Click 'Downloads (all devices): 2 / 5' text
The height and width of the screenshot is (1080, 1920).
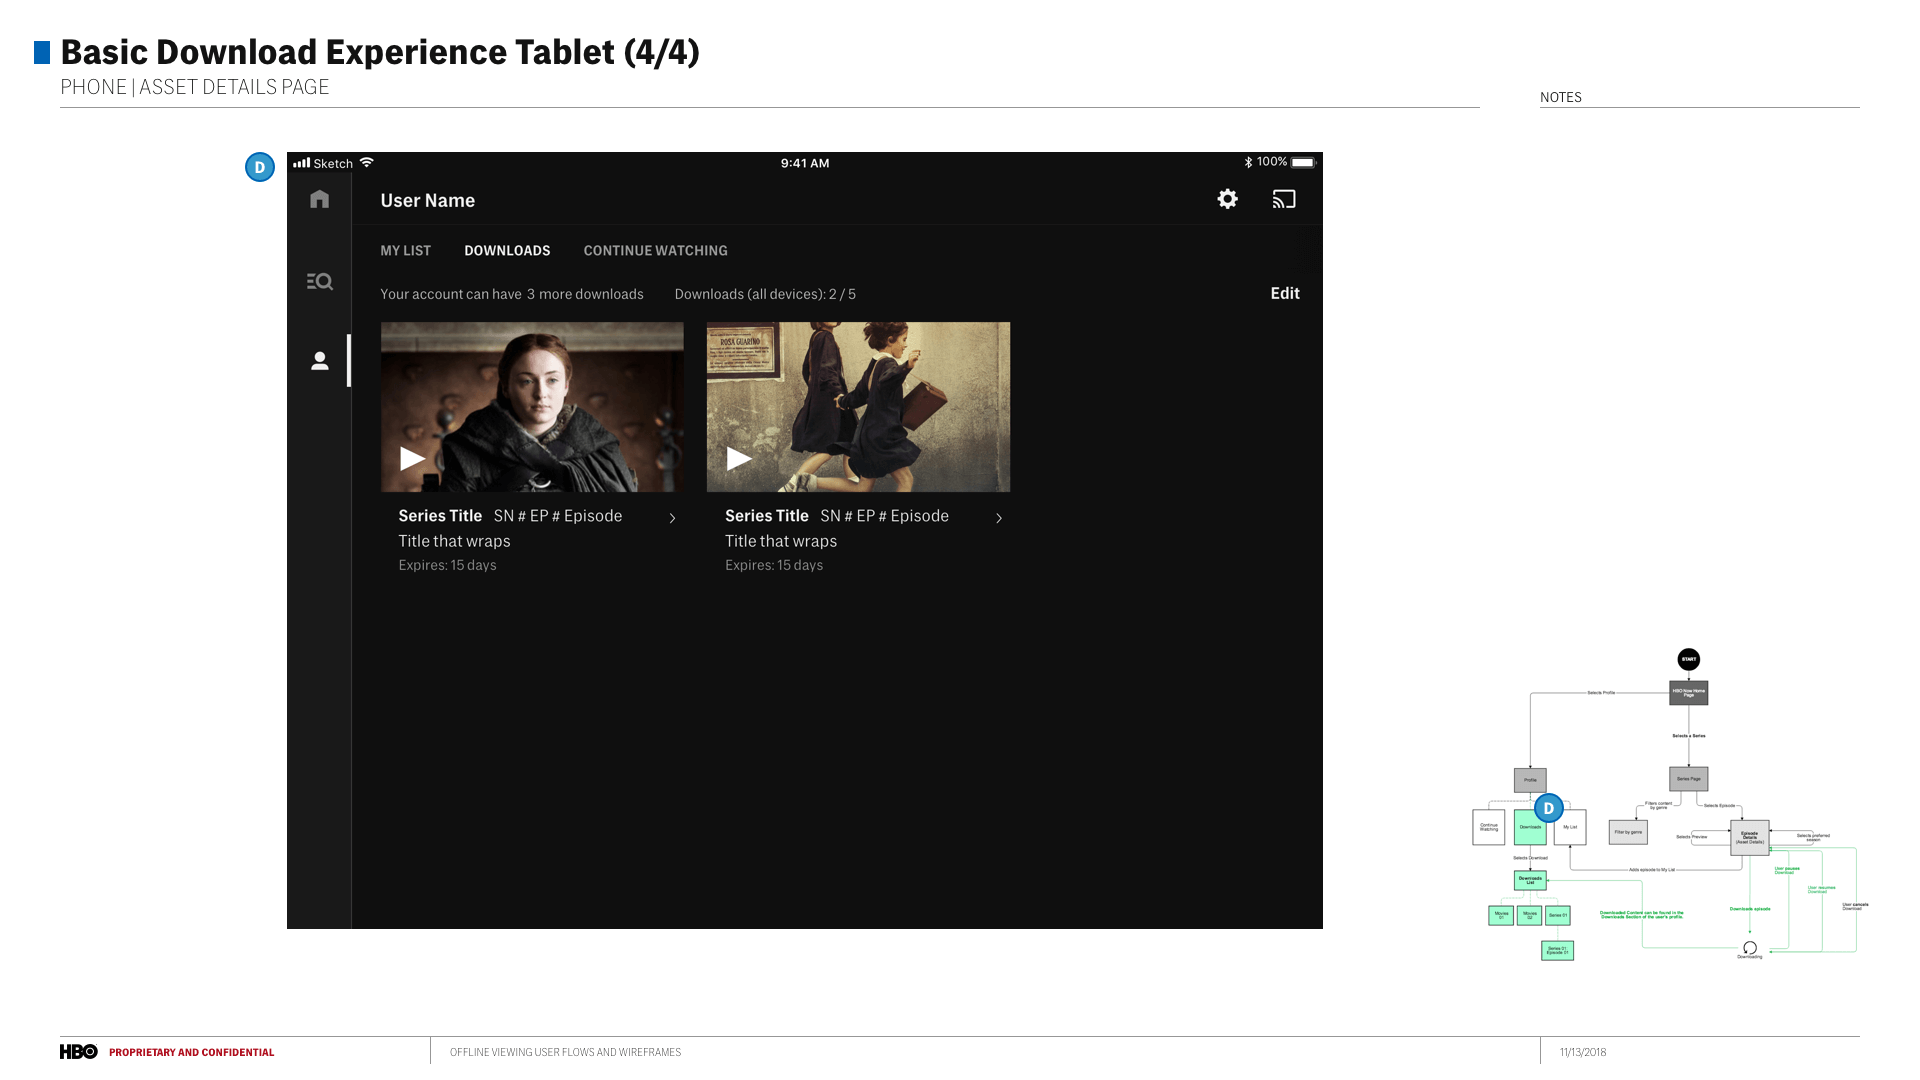tap(765, 294)
